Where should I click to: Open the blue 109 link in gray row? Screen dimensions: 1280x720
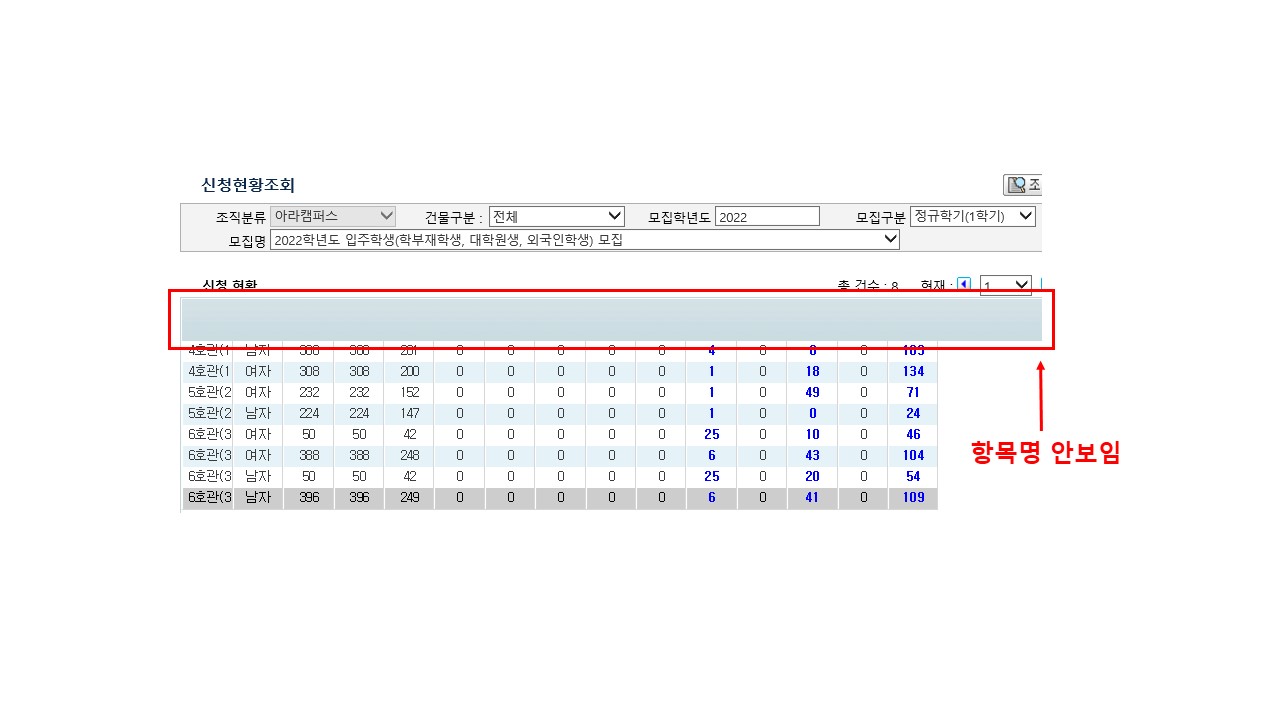912,497
